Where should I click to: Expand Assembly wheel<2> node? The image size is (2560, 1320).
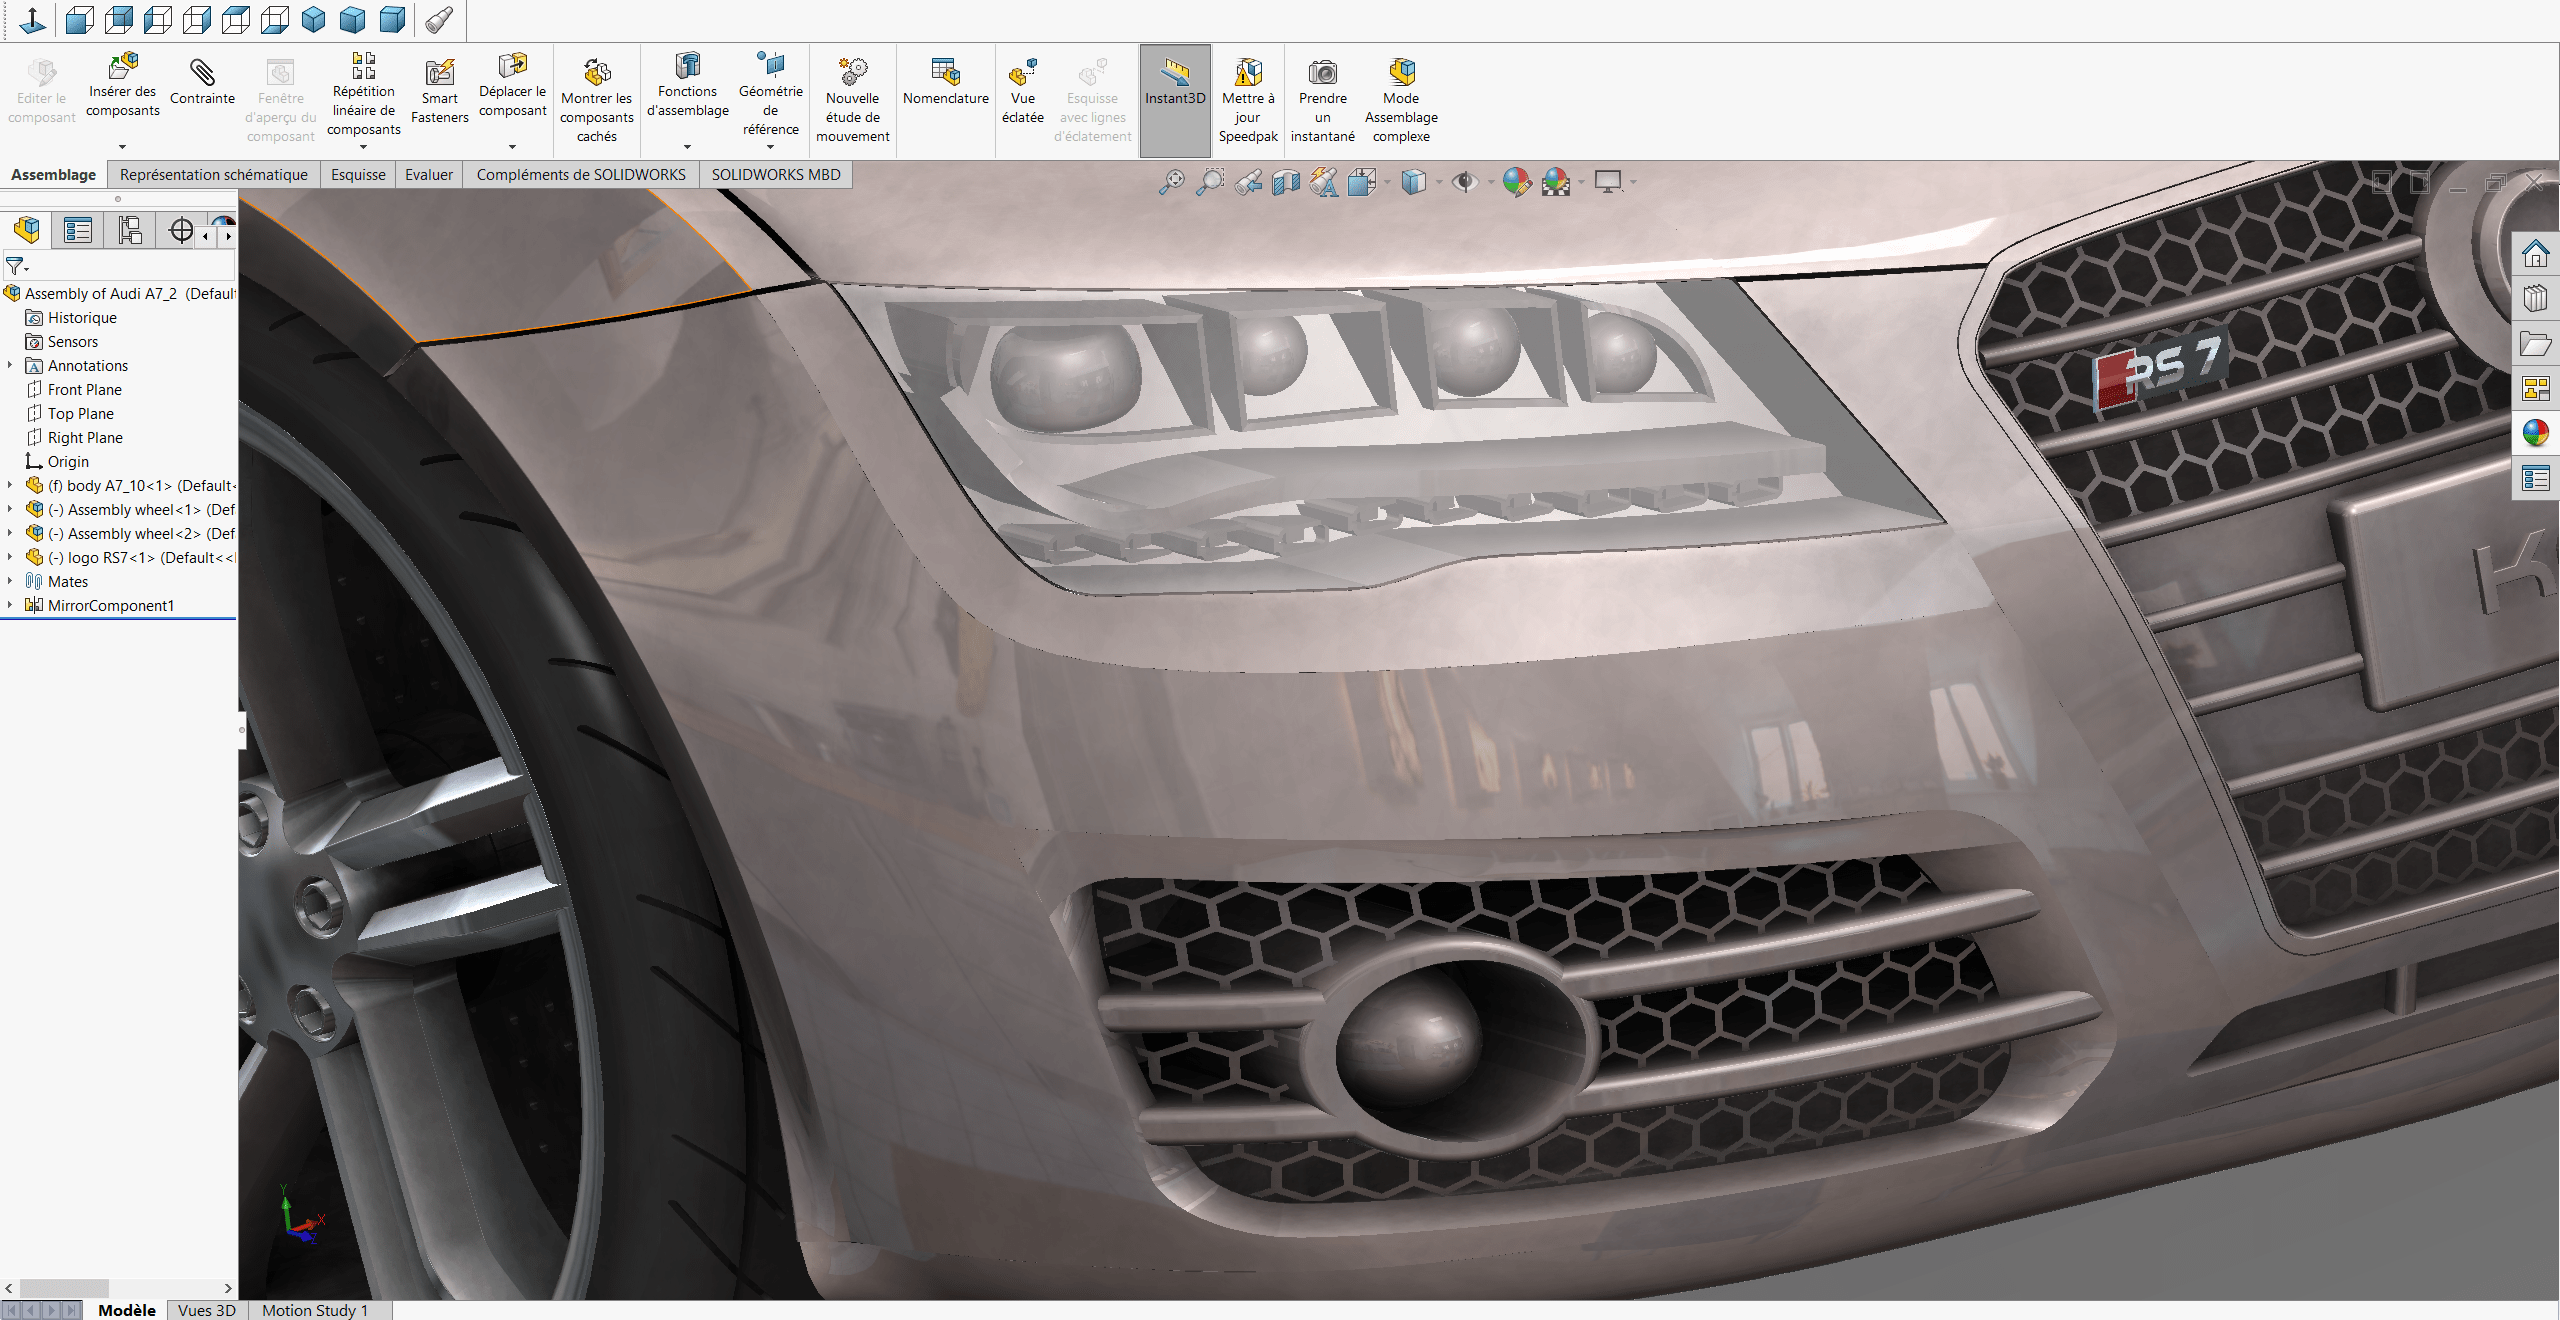pyautogui.click(x=10, y=533)
